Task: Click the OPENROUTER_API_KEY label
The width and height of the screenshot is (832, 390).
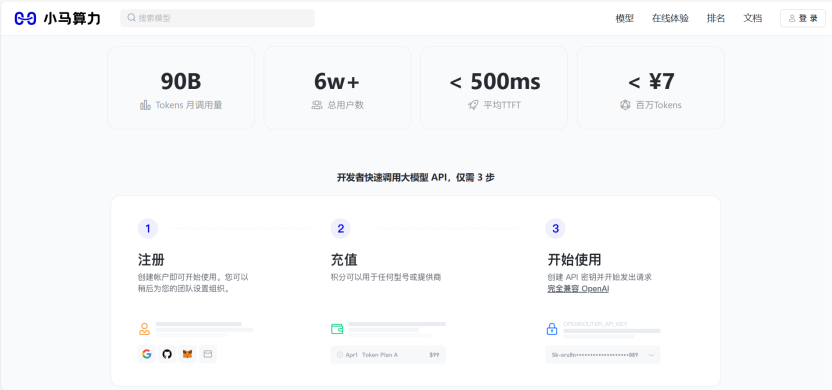Action: 595,323
